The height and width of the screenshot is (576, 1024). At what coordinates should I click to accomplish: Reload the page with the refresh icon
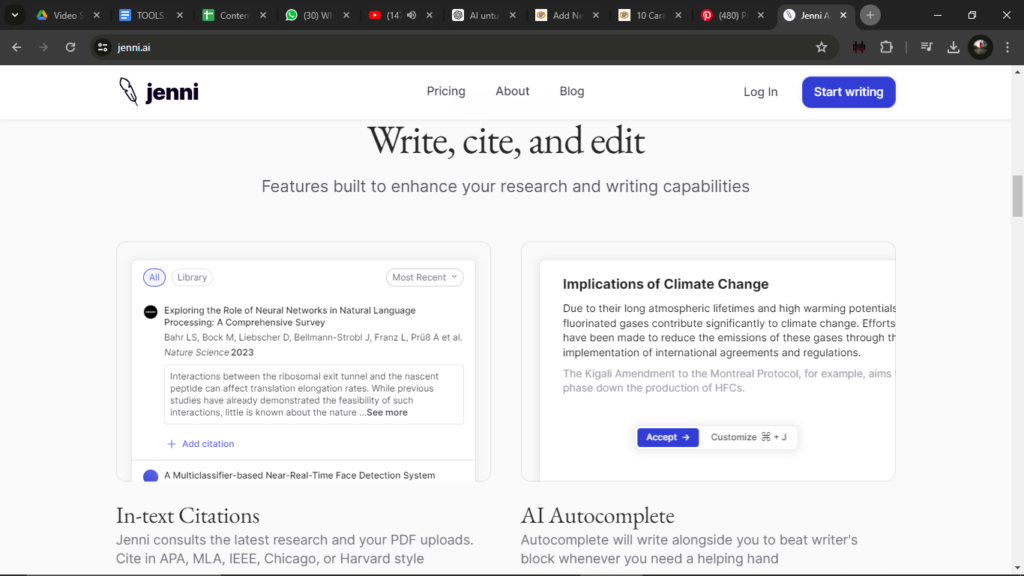pos(70,47)
